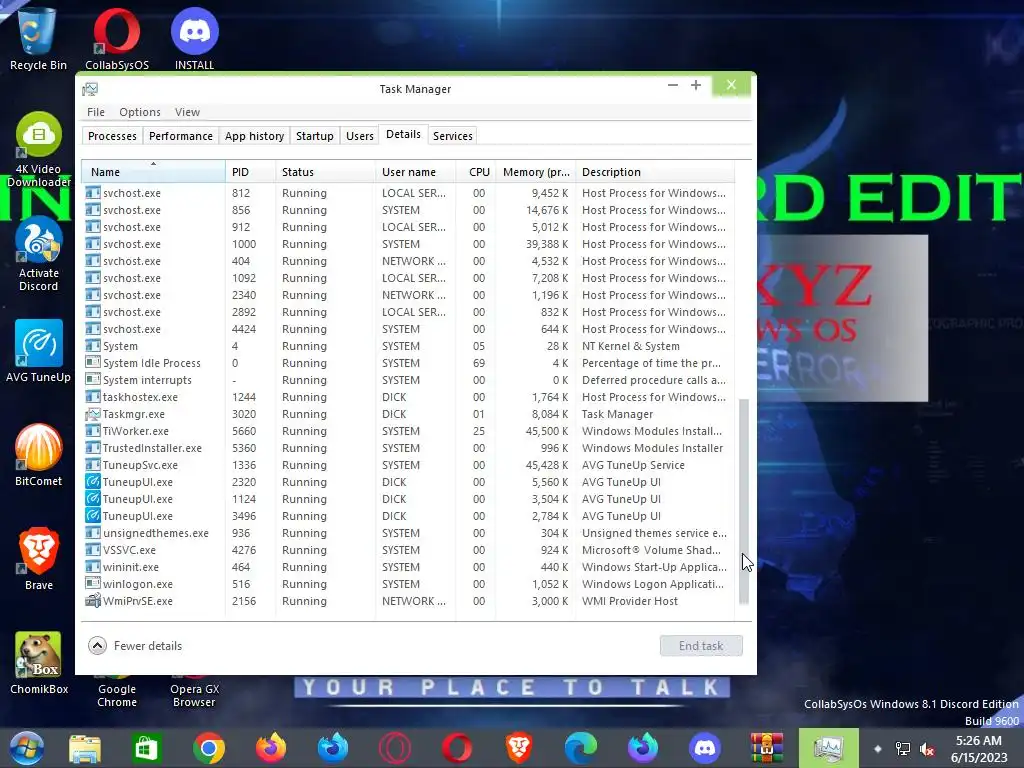Open the View menu
The image size is (1024, 768).
[x=187, y=112]
